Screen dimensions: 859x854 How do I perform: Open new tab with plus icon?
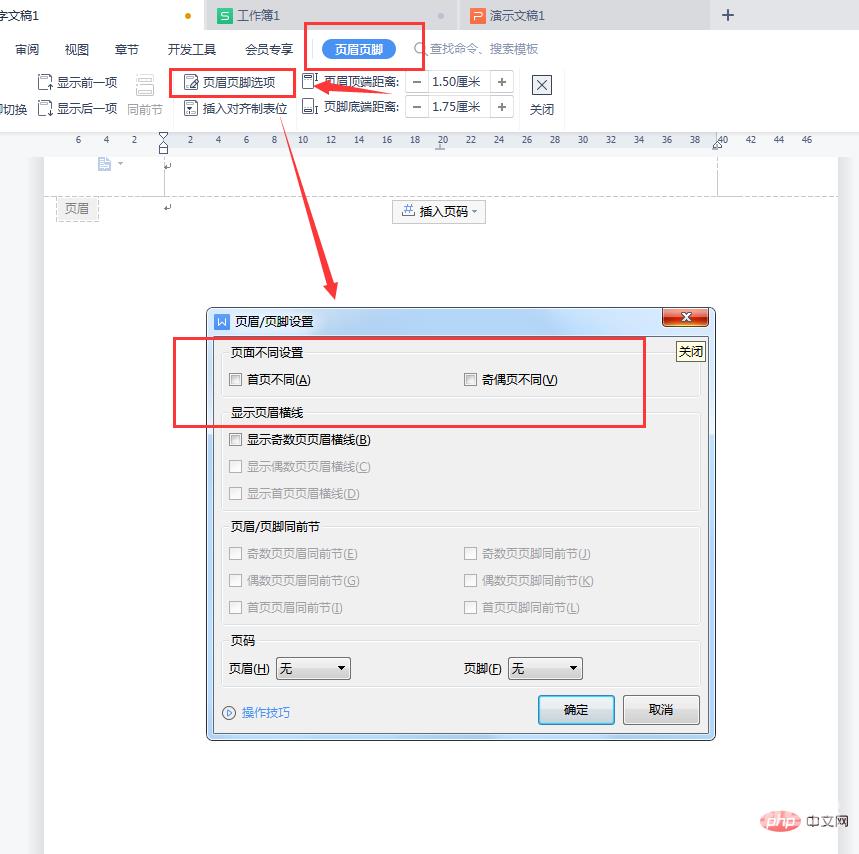coord(728,15)
